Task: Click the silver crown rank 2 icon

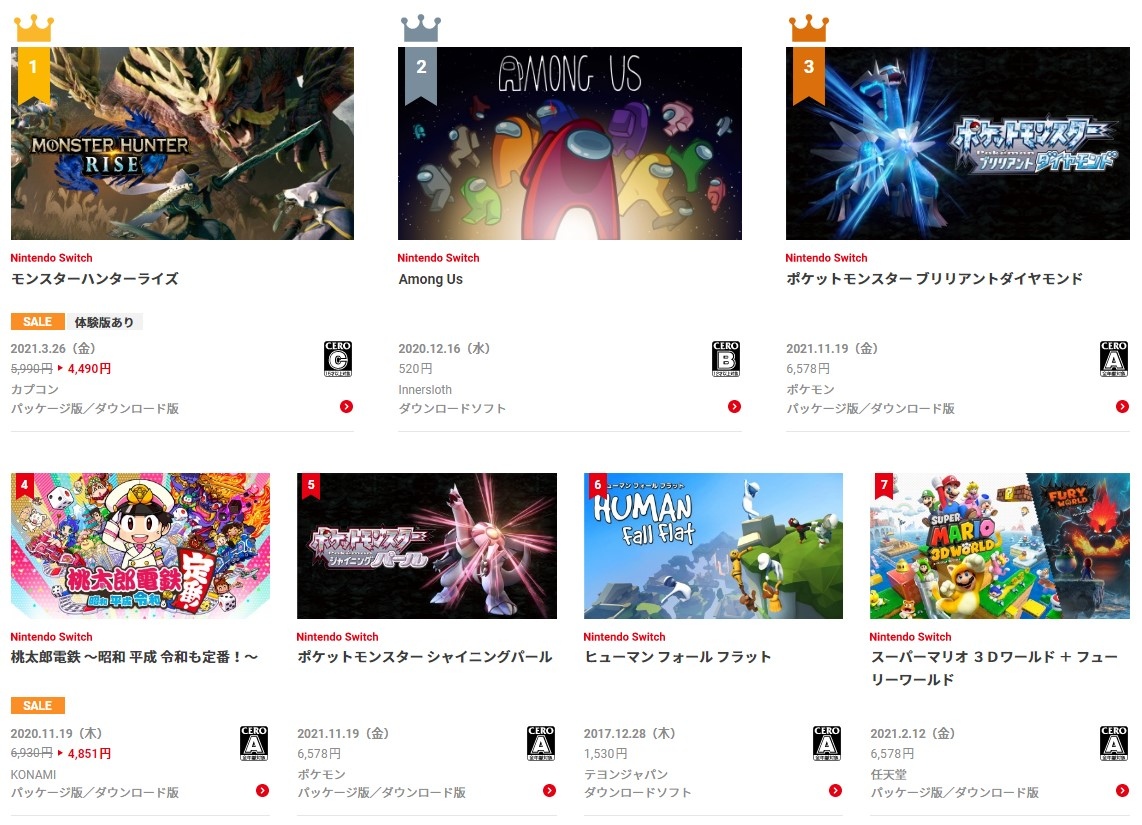Action: coord(421,28)
